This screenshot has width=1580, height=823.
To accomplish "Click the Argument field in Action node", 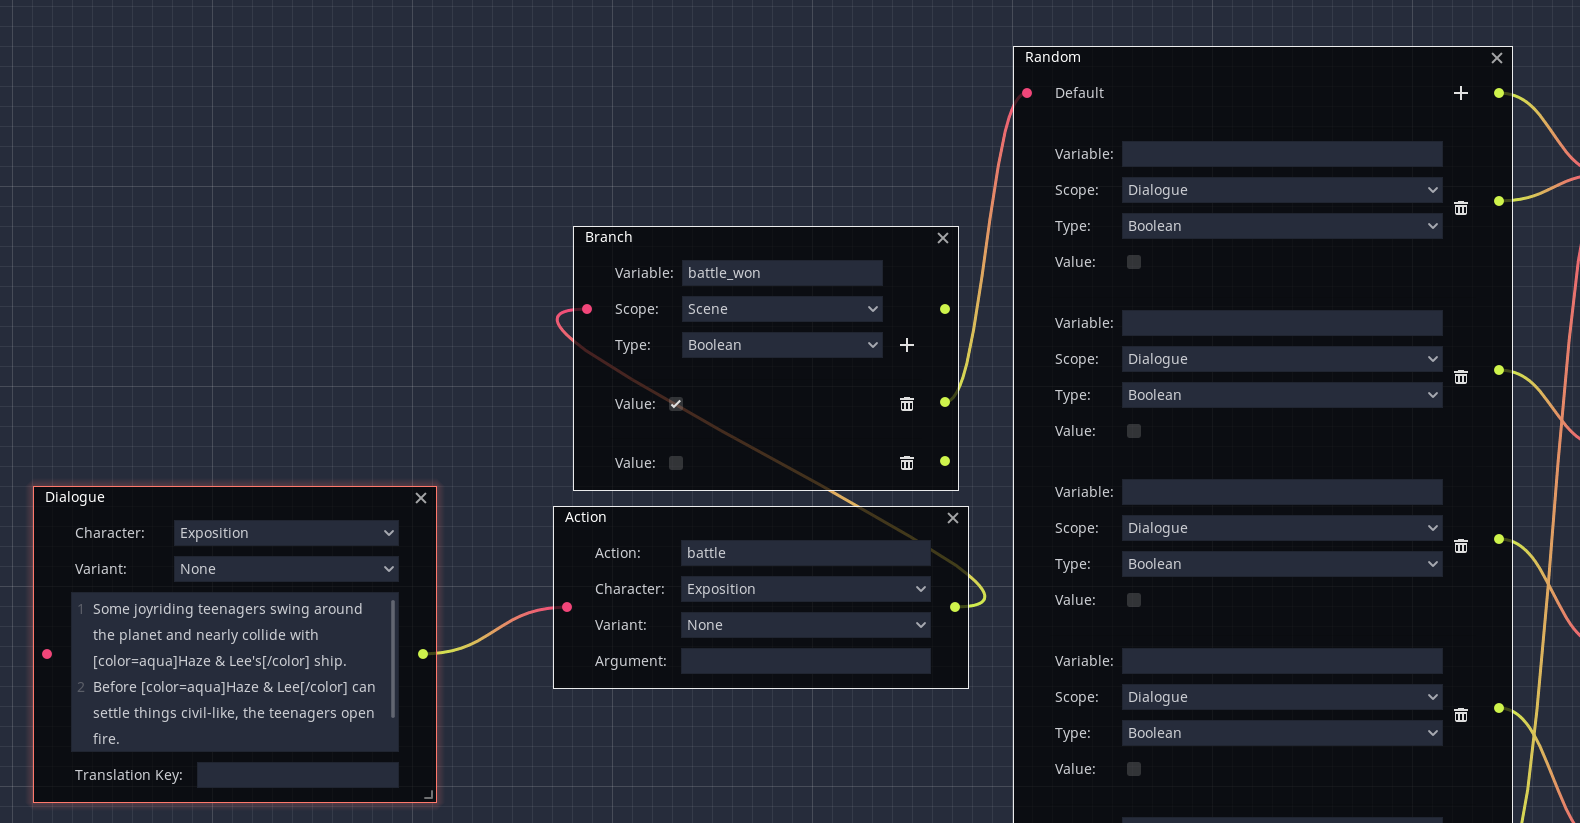I will pyautogui.click(x=805, y=661).
